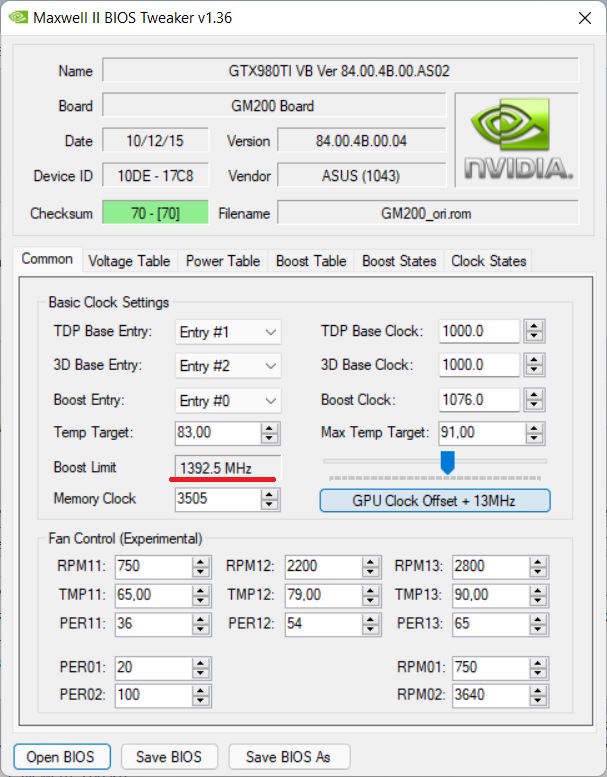Click the PER01 input field
The height and width of the screenshot is (777, 607).
[154, 667]
